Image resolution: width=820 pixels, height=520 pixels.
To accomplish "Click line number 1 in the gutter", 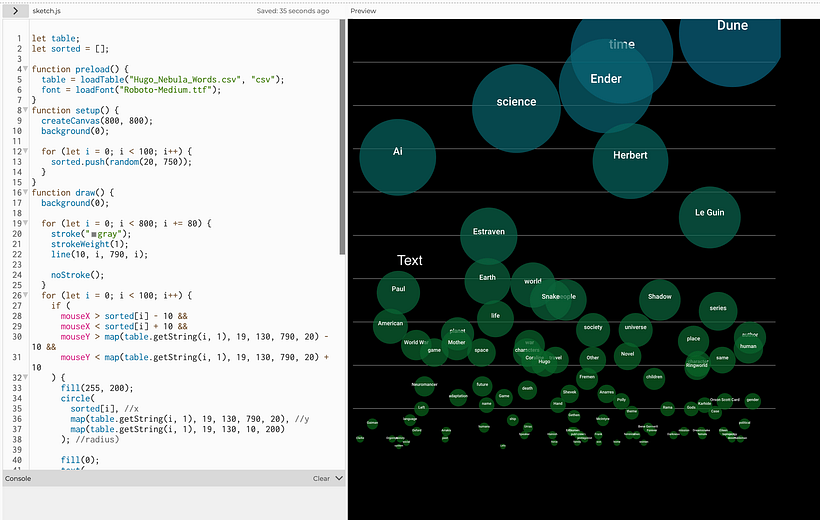I will click(19, 38).
